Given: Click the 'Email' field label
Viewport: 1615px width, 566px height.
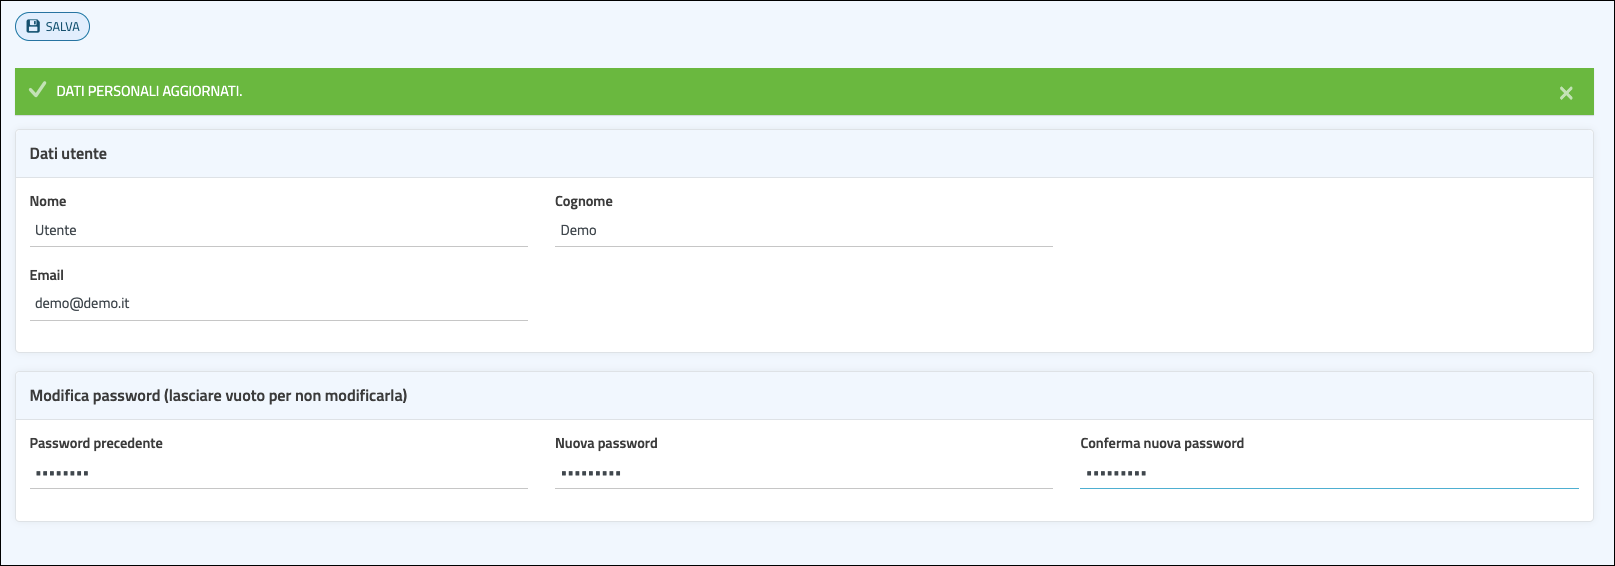Looking at the screenshot, I should click(x=47, y=275).
